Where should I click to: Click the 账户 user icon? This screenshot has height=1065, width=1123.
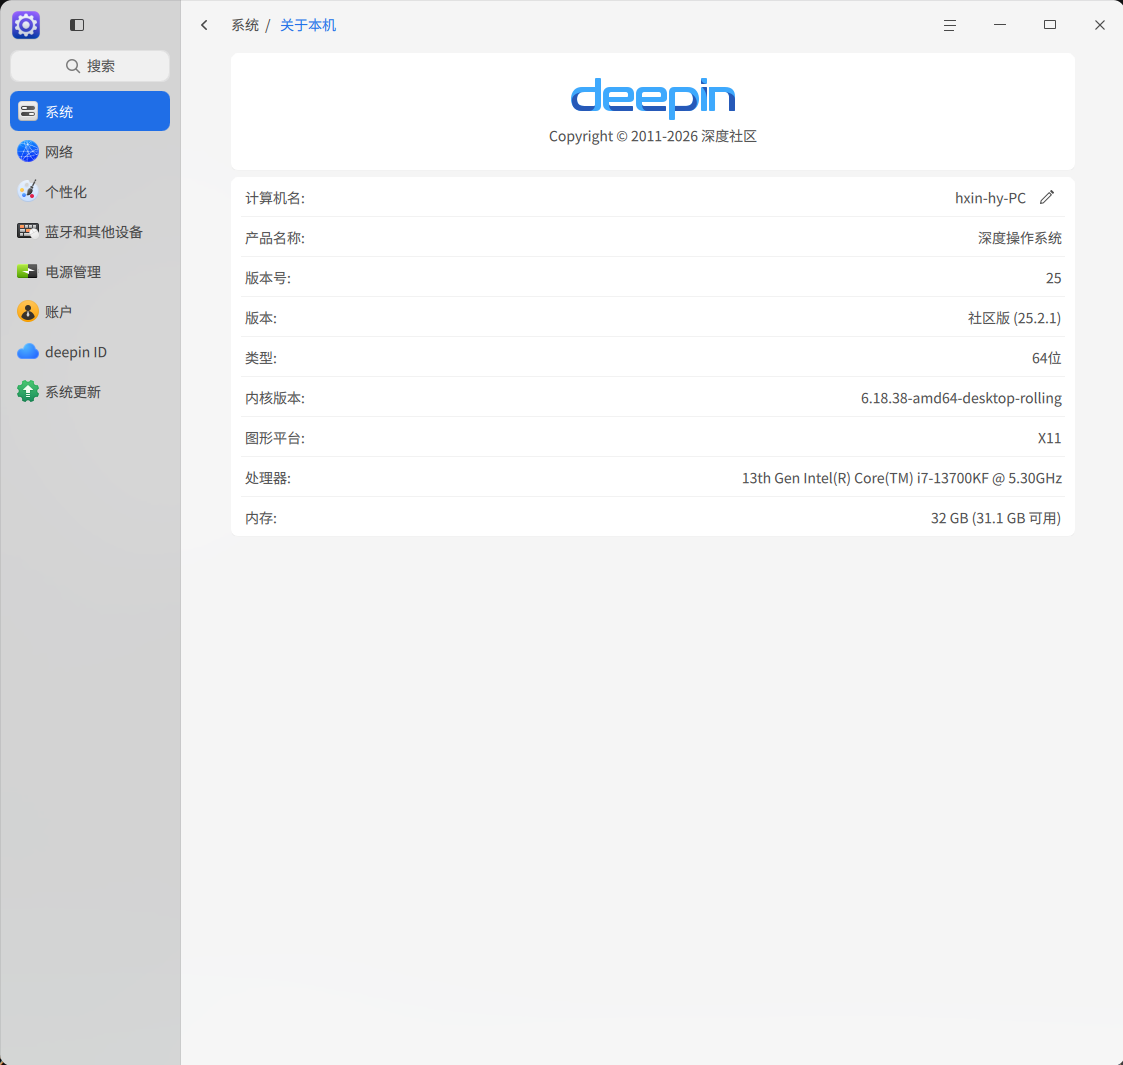pyautogui.click(x=28, y=312)
